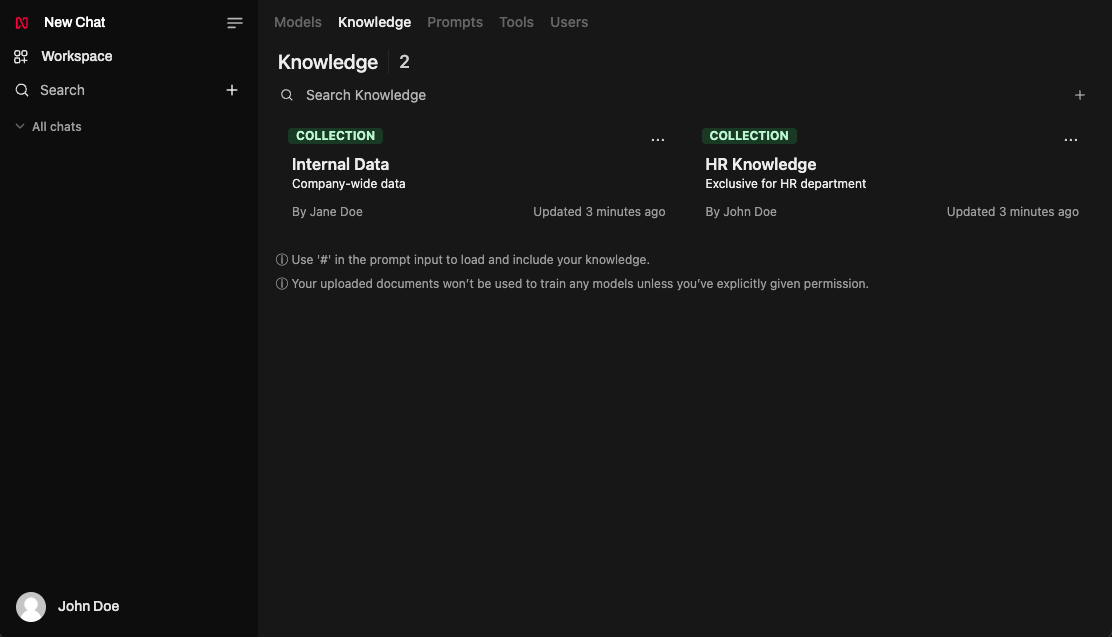This screenshot has height=637, width=1112.
Task: Click the Workspace grid icon
Action: 21,57
